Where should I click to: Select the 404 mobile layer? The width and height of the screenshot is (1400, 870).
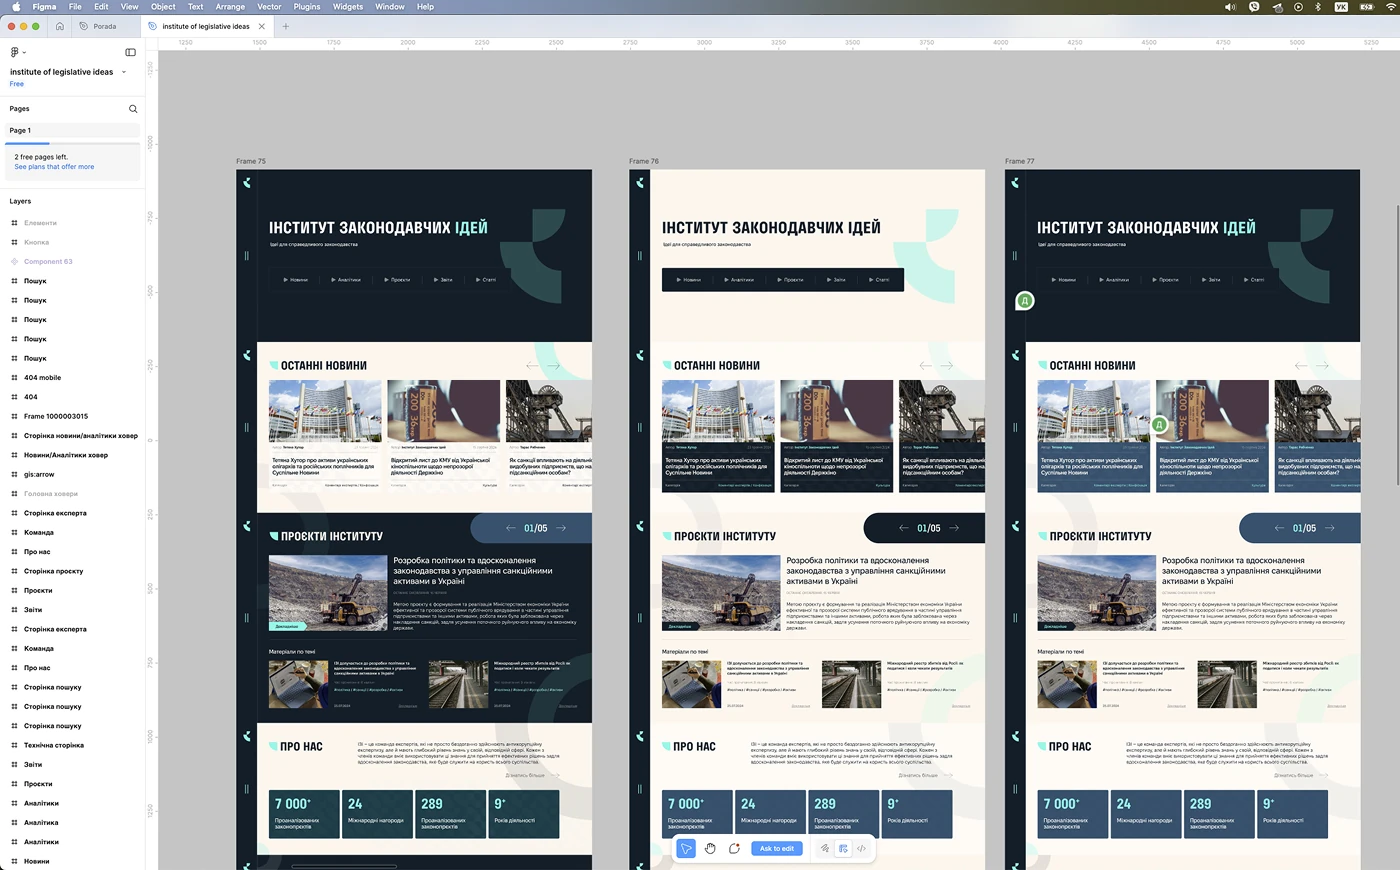(42, 378)
